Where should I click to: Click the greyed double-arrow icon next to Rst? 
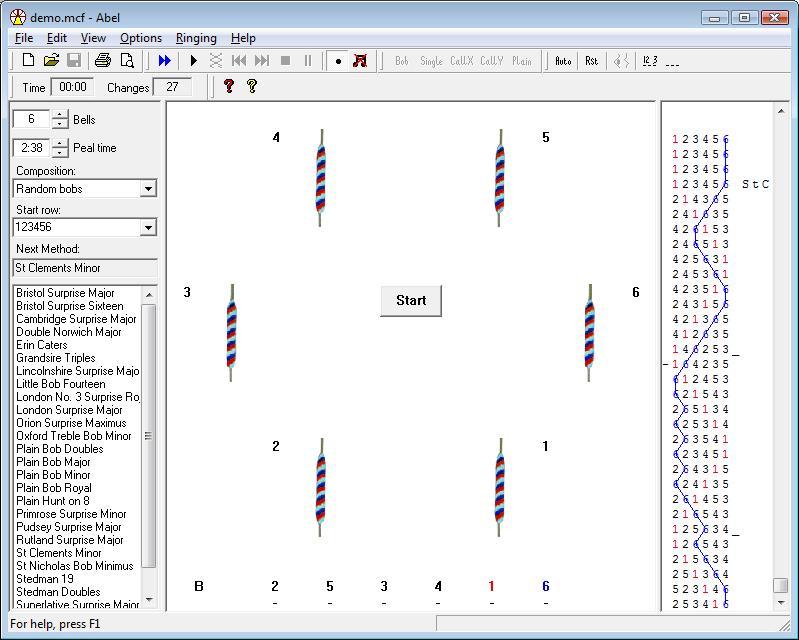pos(621,61)
